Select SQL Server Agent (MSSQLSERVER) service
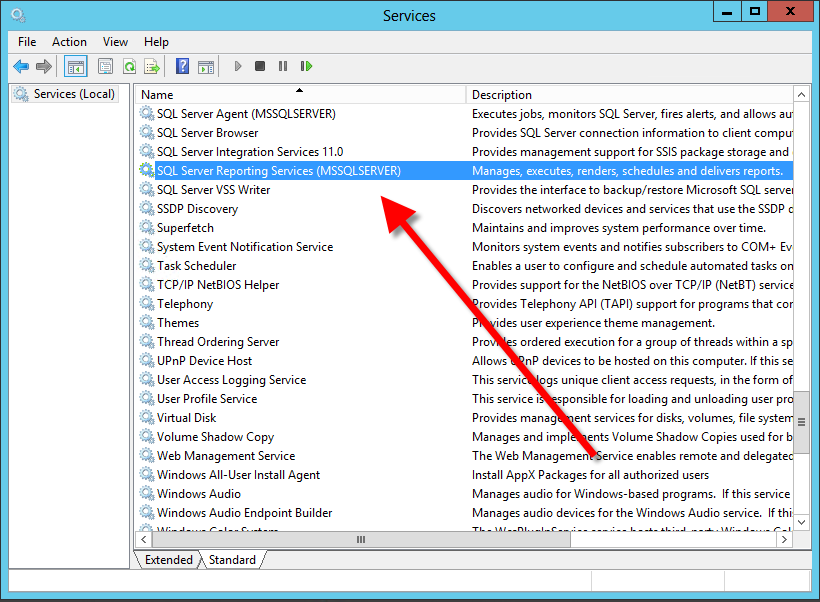This screenshot has height=602, width=820. click(246, 113)
